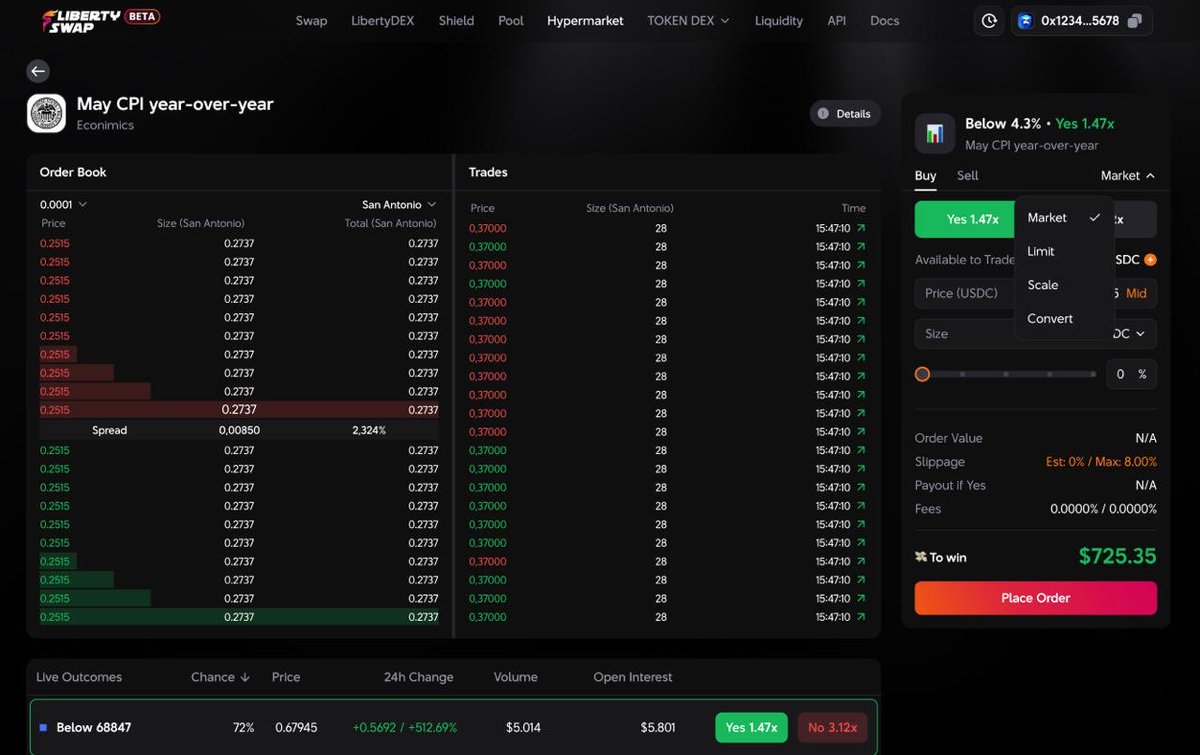This screenshot has width=1200, height=755.
Task: Set price to Mid
Action: point(1137,293)
